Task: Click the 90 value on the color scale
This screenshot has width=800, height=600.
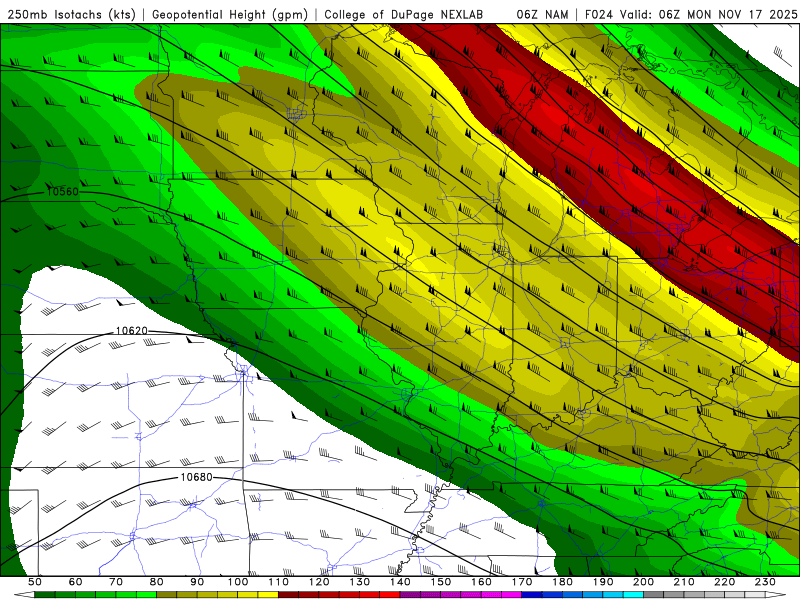Action: tap(197, 582)
